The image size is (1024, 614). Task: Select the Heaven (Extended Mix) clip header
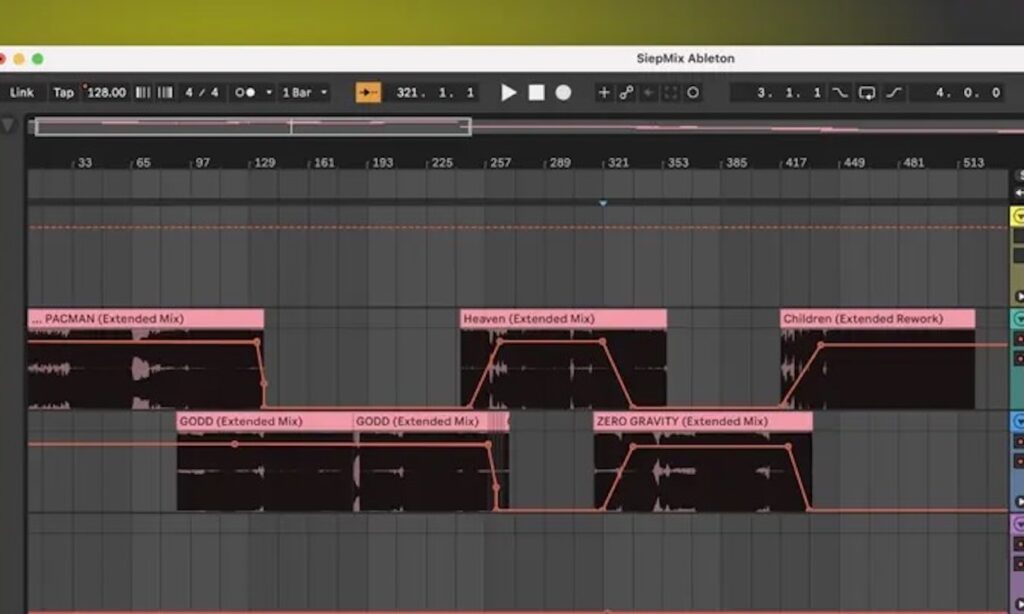pos(564,319)
